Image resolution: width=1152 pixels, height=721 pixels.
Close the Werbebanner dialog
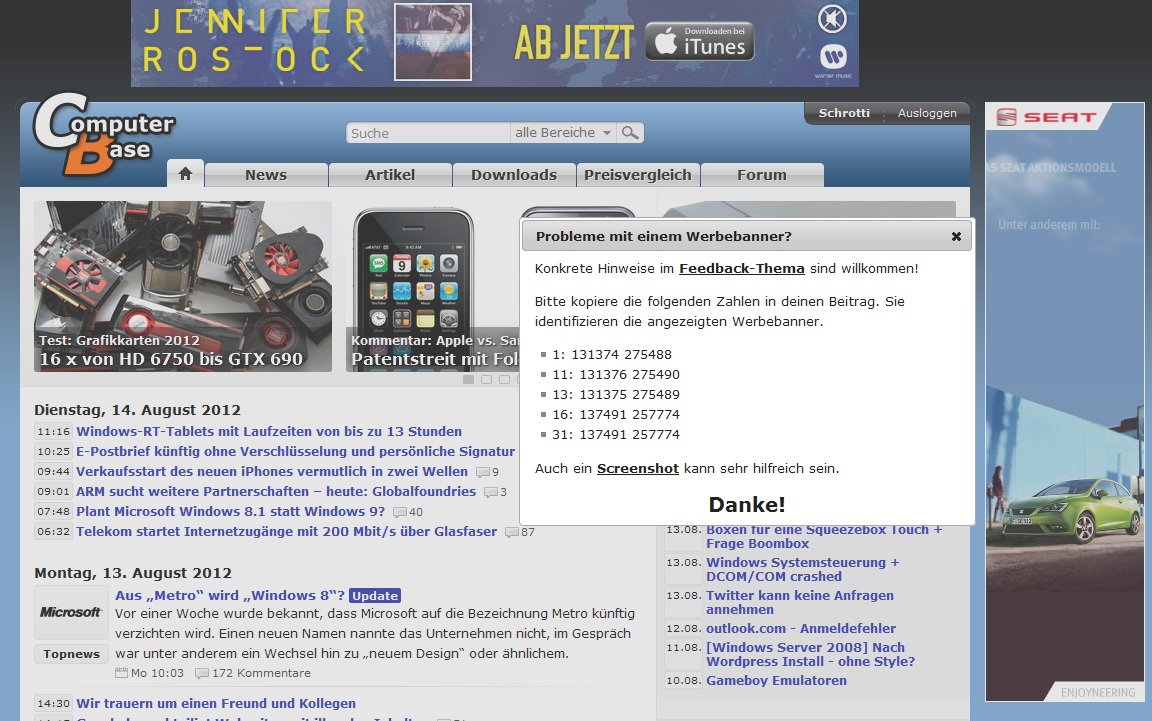[956, 236]
